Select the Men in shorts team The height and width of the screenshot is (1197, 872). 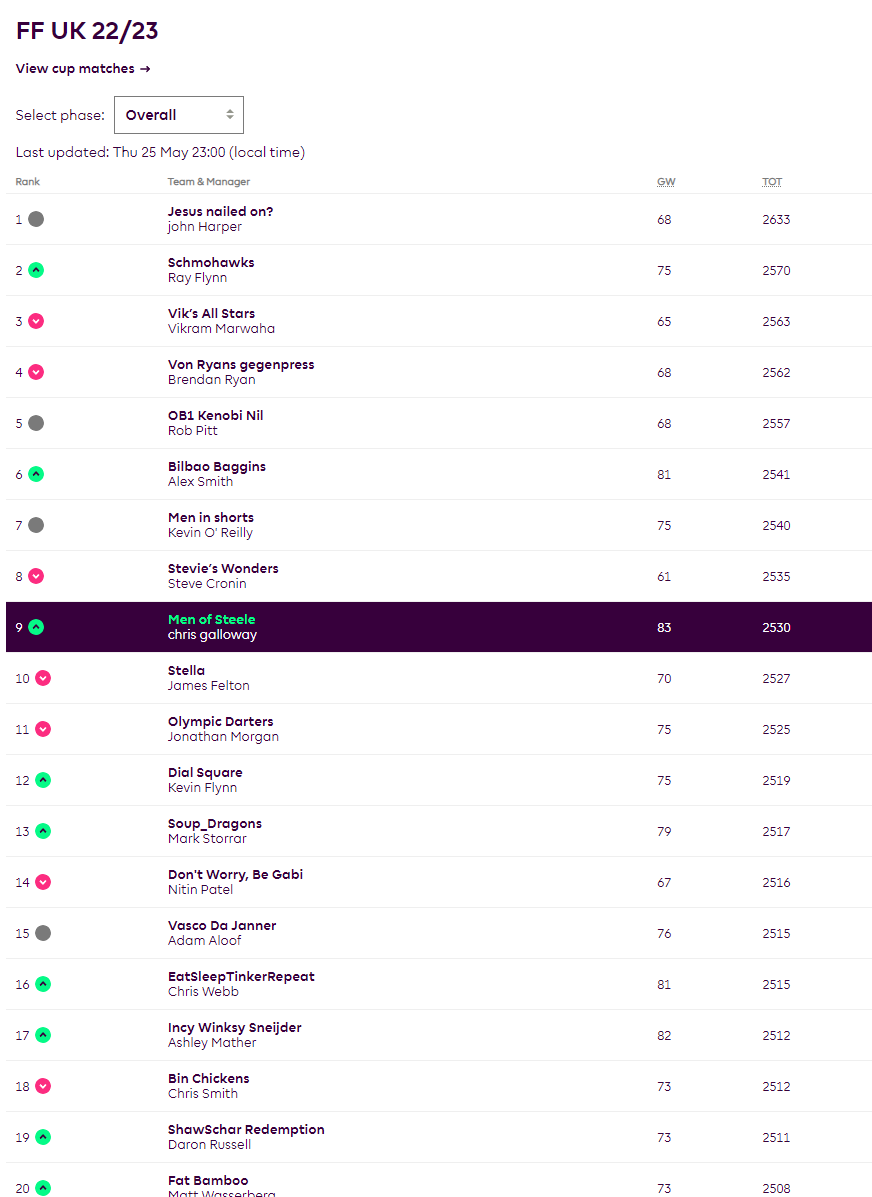211,518
